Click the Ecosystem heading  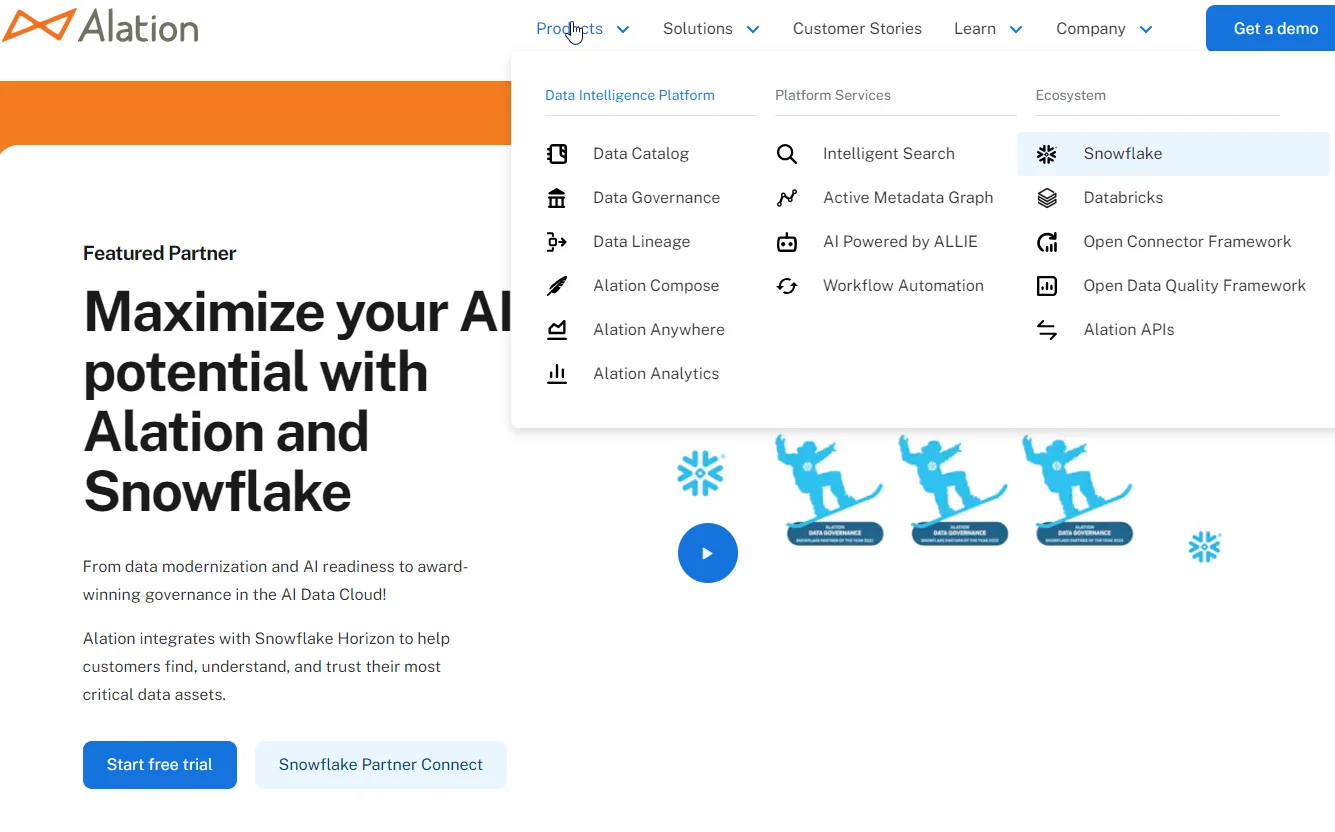(x=1070, y=96)
